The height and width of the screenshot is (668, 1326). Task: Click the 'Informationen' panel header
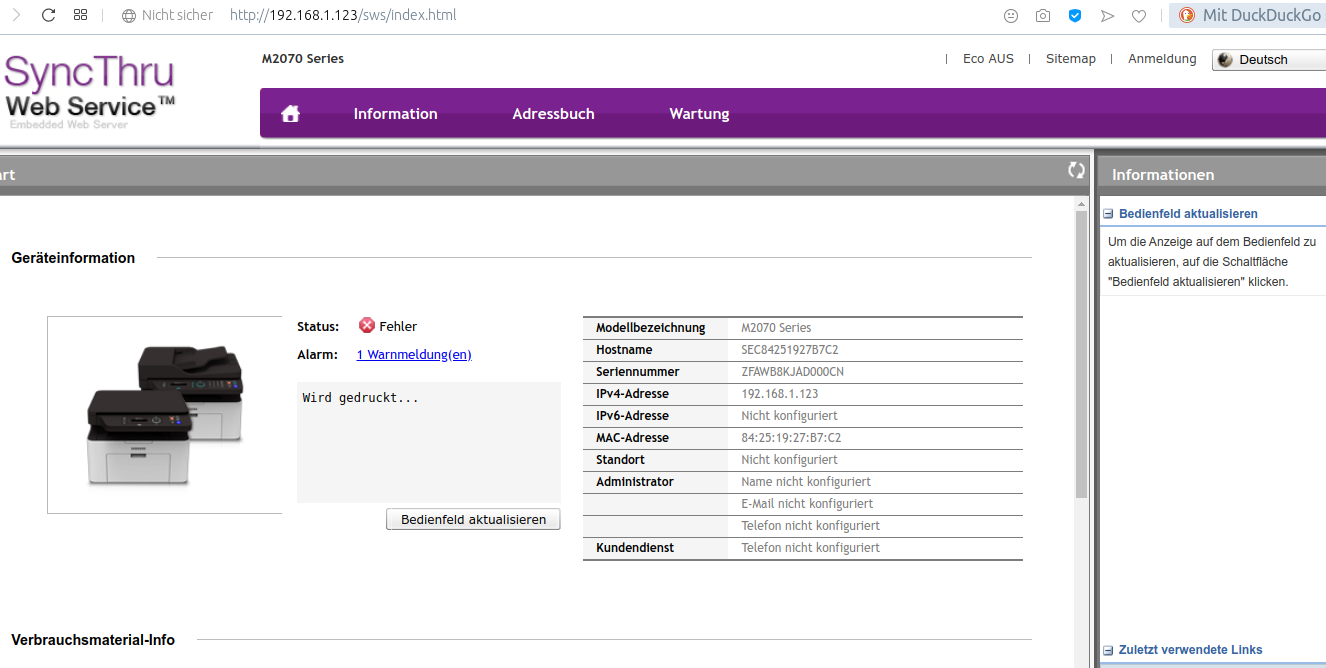click(1163, 174)
